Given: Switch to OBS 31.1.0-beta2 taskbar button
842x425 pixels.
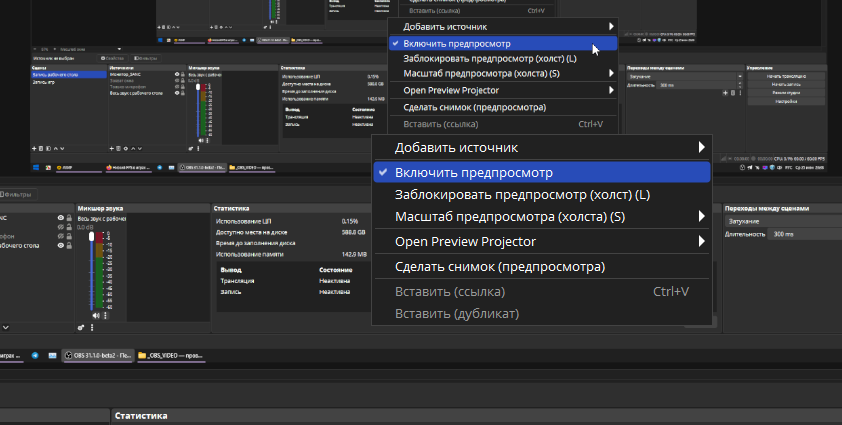Looking at the screenshot, I should point(97,355).
